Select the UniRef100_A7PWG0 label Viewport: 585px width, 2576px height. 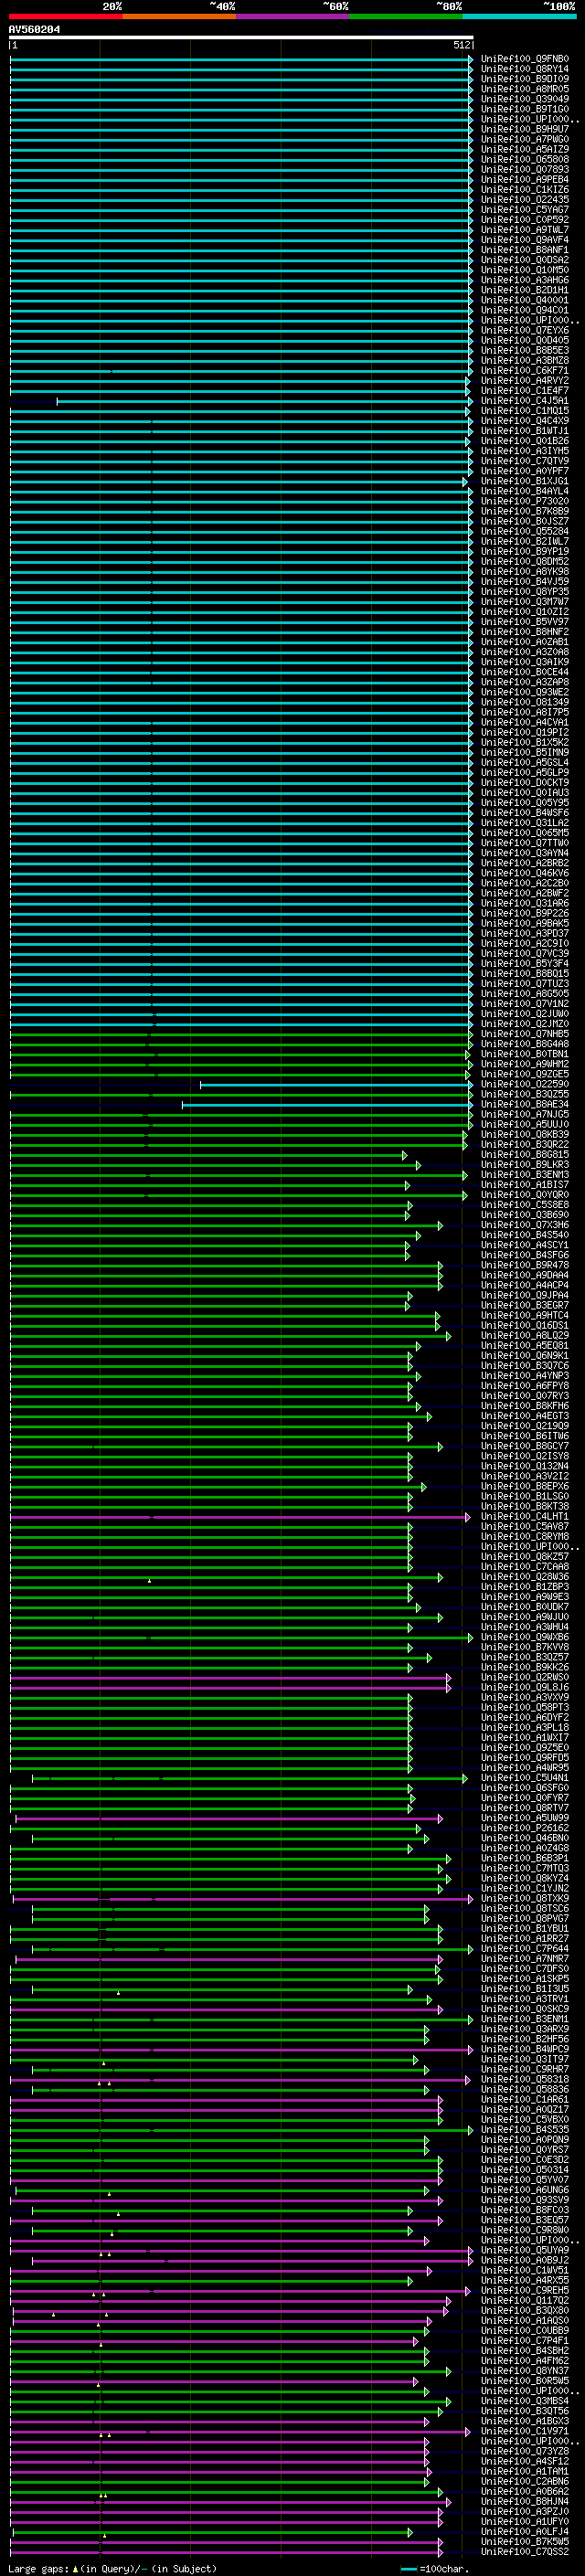[524, 139]
